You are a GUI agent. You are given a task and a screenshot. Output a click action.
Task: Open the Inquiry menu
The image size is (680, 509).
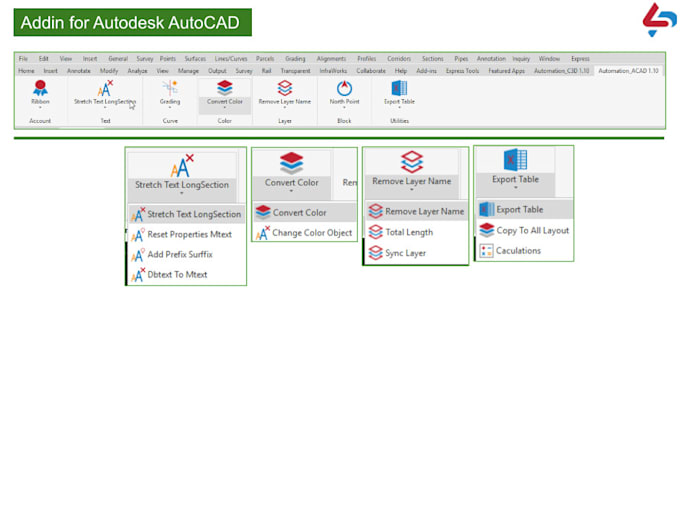[521, 59]
